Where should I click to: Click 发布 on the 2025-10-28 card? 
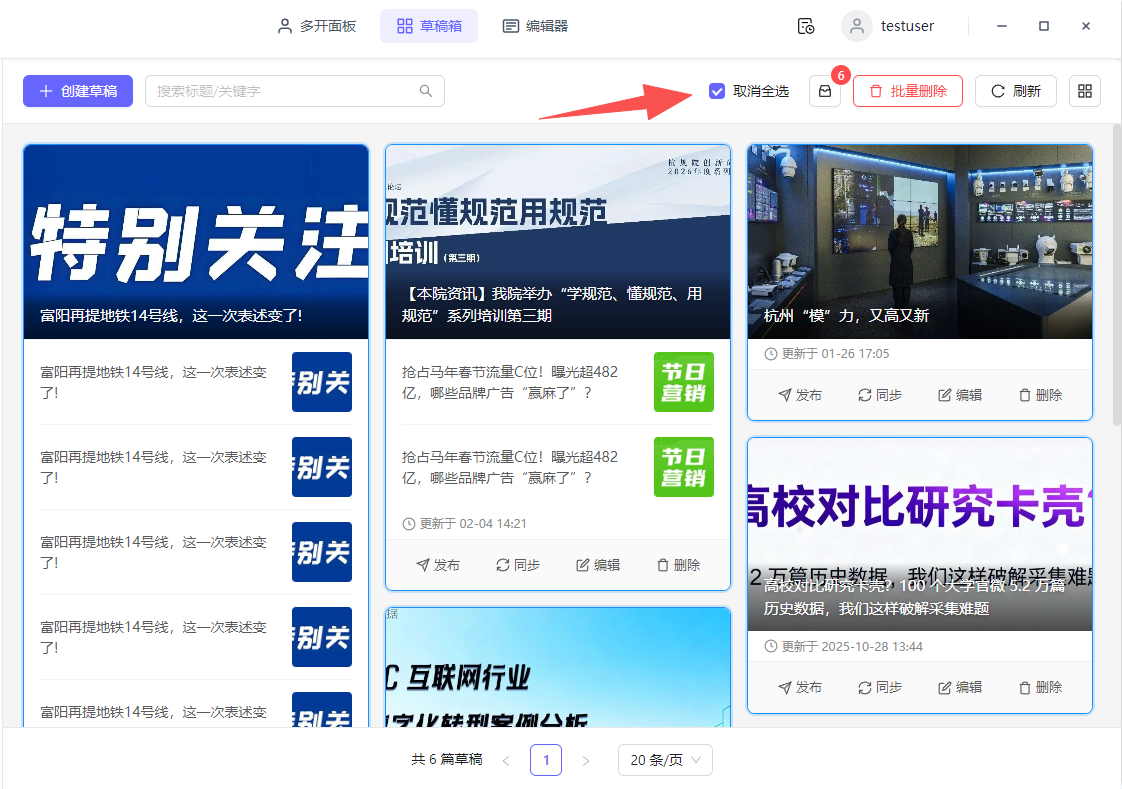(x=800, y=687)
